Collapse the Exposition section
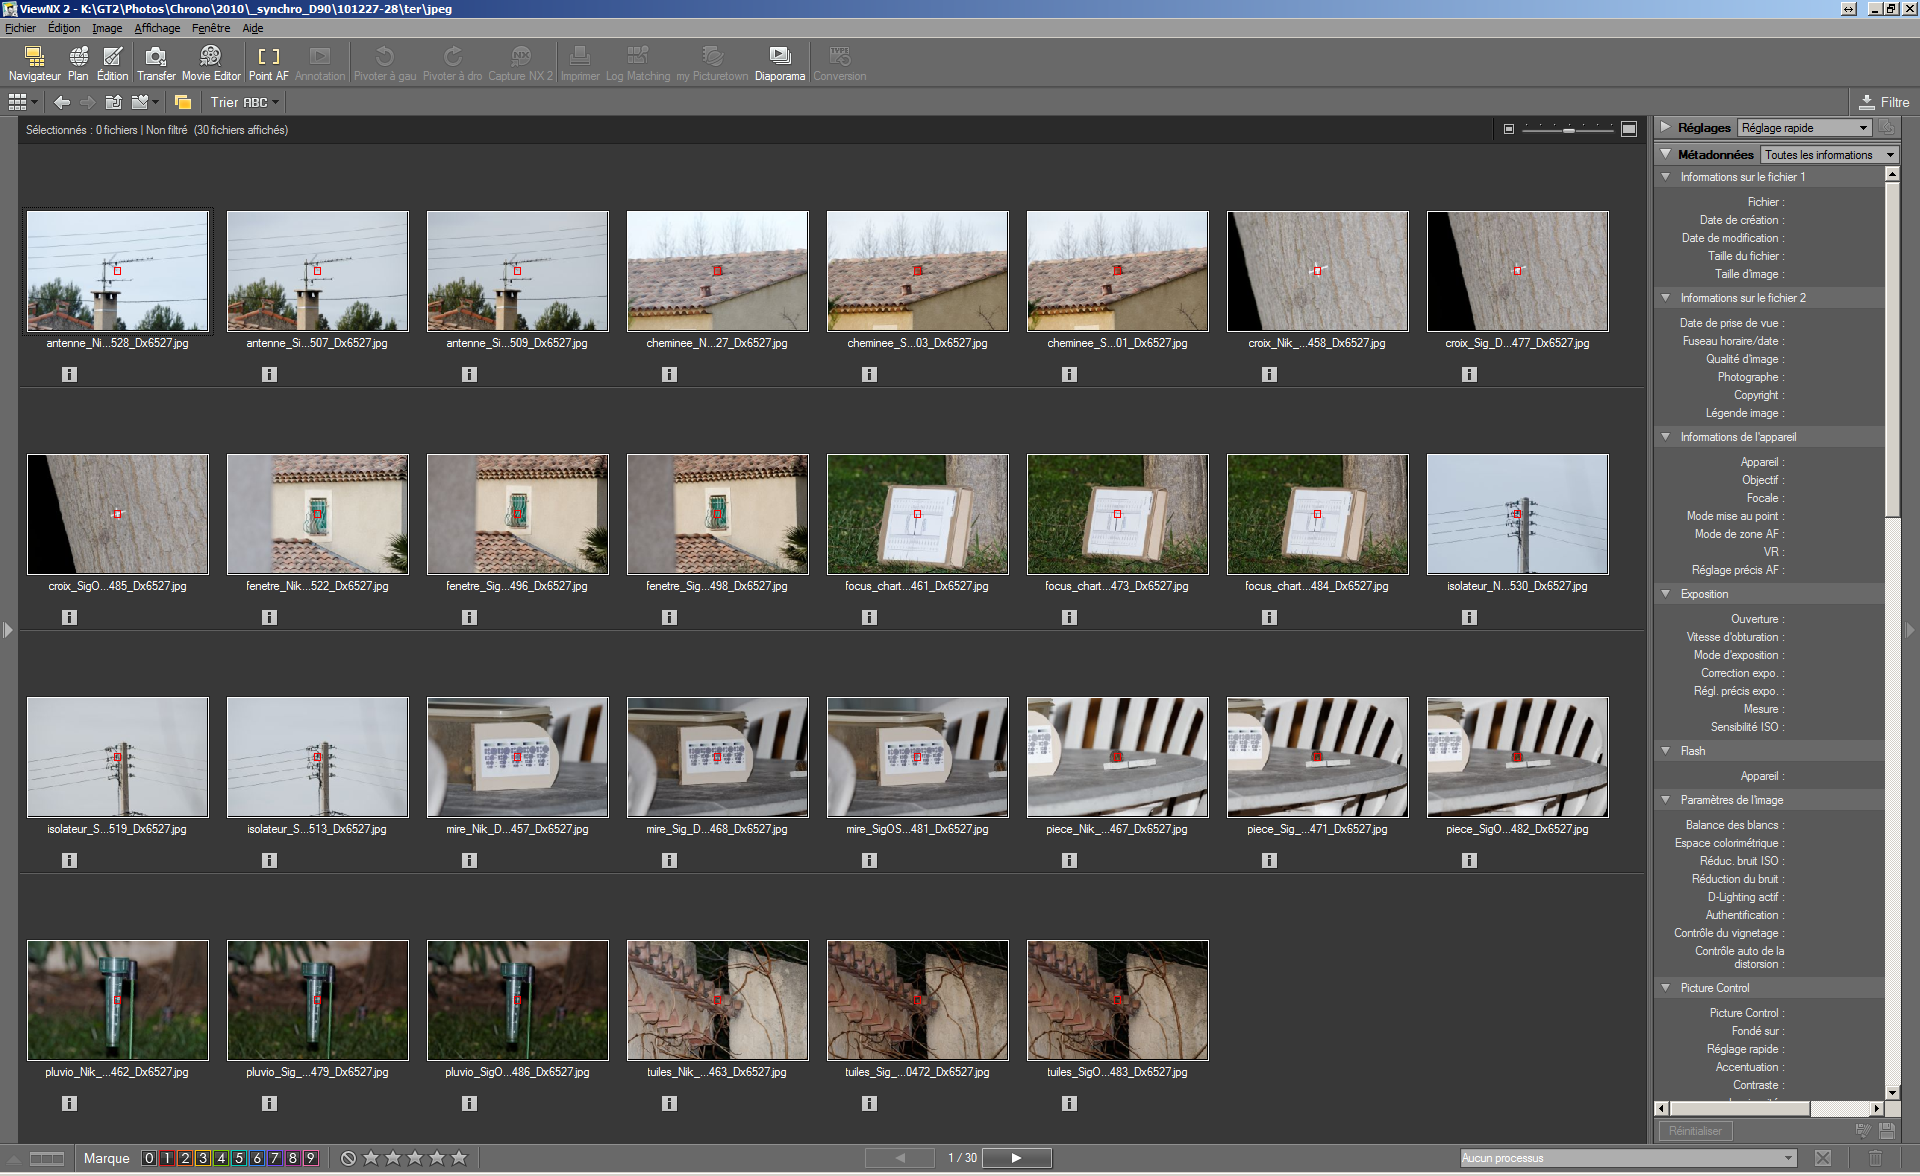The image size is (1920, 1176). (x=1666, y=594)
